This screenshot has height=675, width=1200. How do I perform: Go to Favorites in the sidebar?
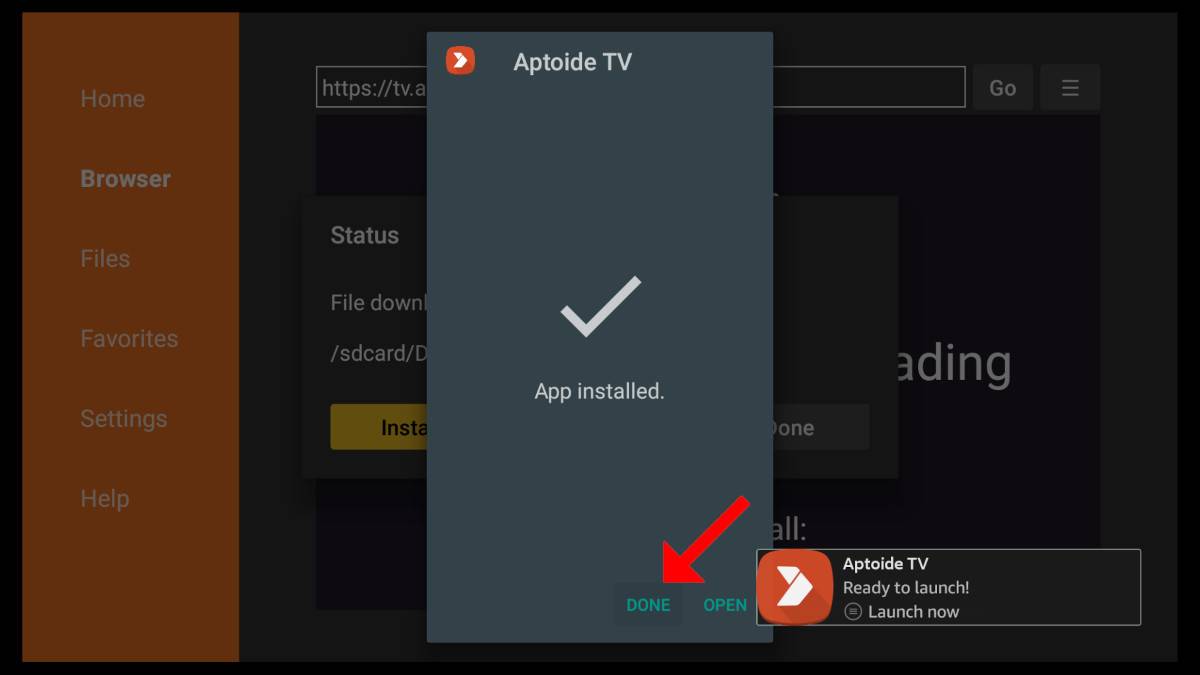129,339
